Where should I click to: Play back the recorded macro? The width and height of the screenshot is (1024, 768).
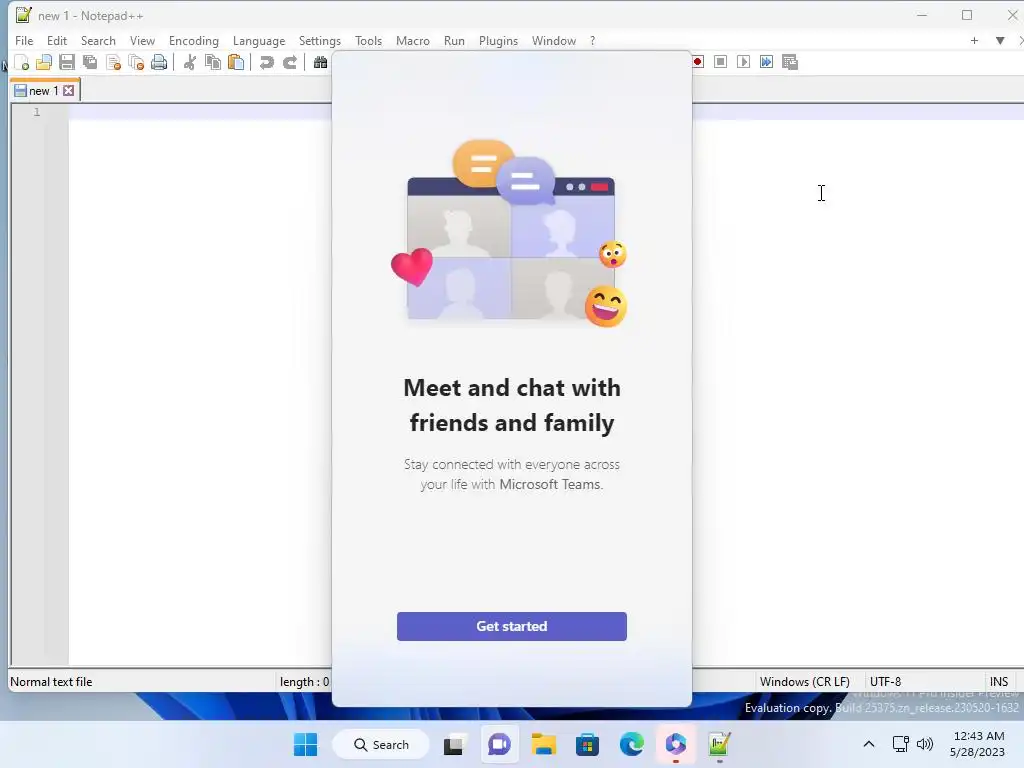743,62
